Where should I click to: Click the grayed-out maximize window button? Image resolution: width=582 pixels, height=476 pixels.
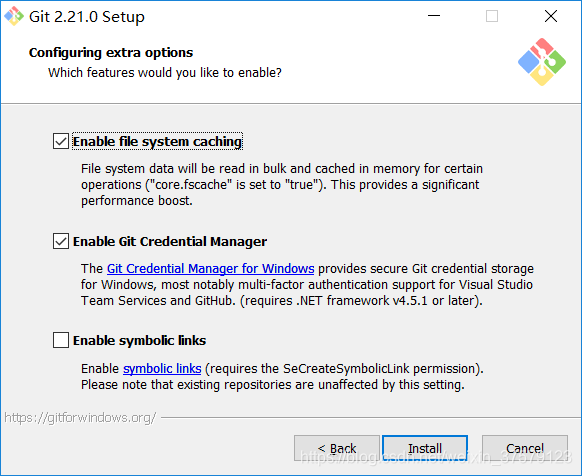[492, 16]
